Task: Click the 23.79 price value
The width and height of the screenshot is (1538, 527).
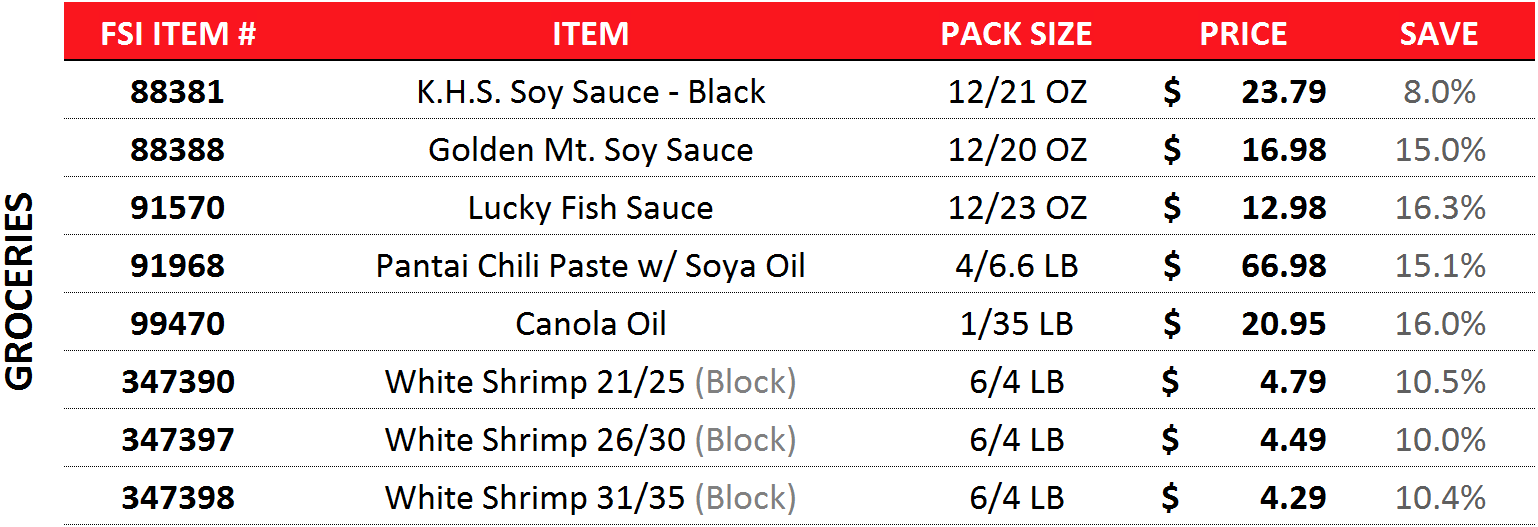Action: [x=1284, y=92]
